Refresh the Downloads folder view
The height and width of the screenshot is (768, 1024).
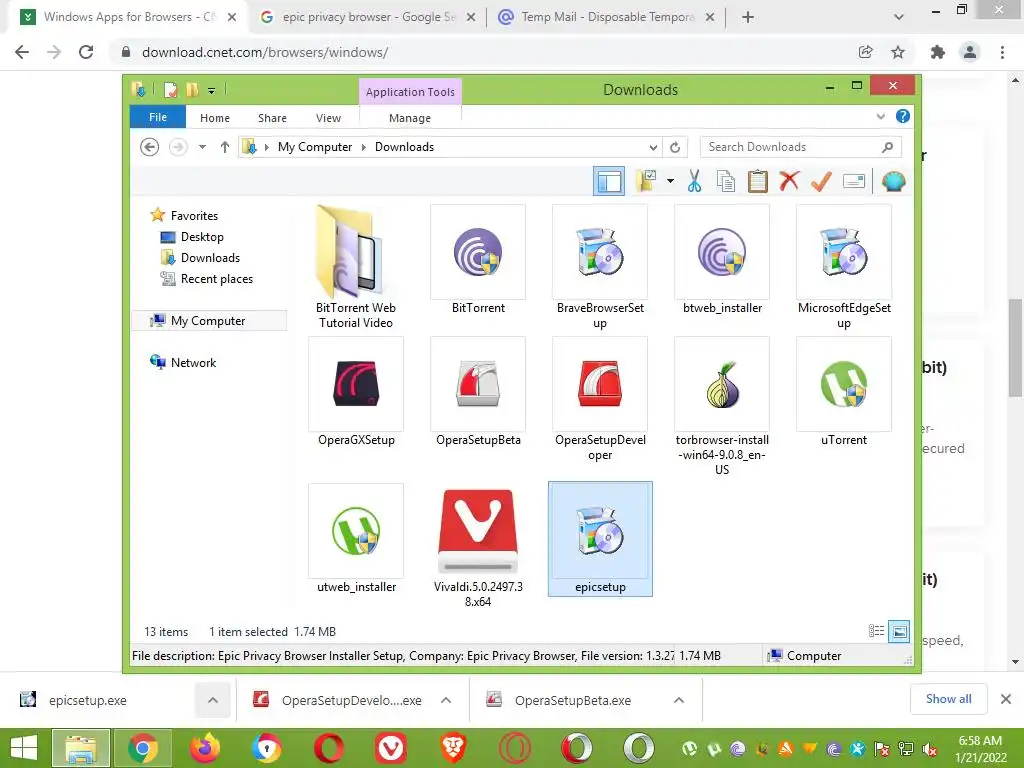[x=675, y=147]
